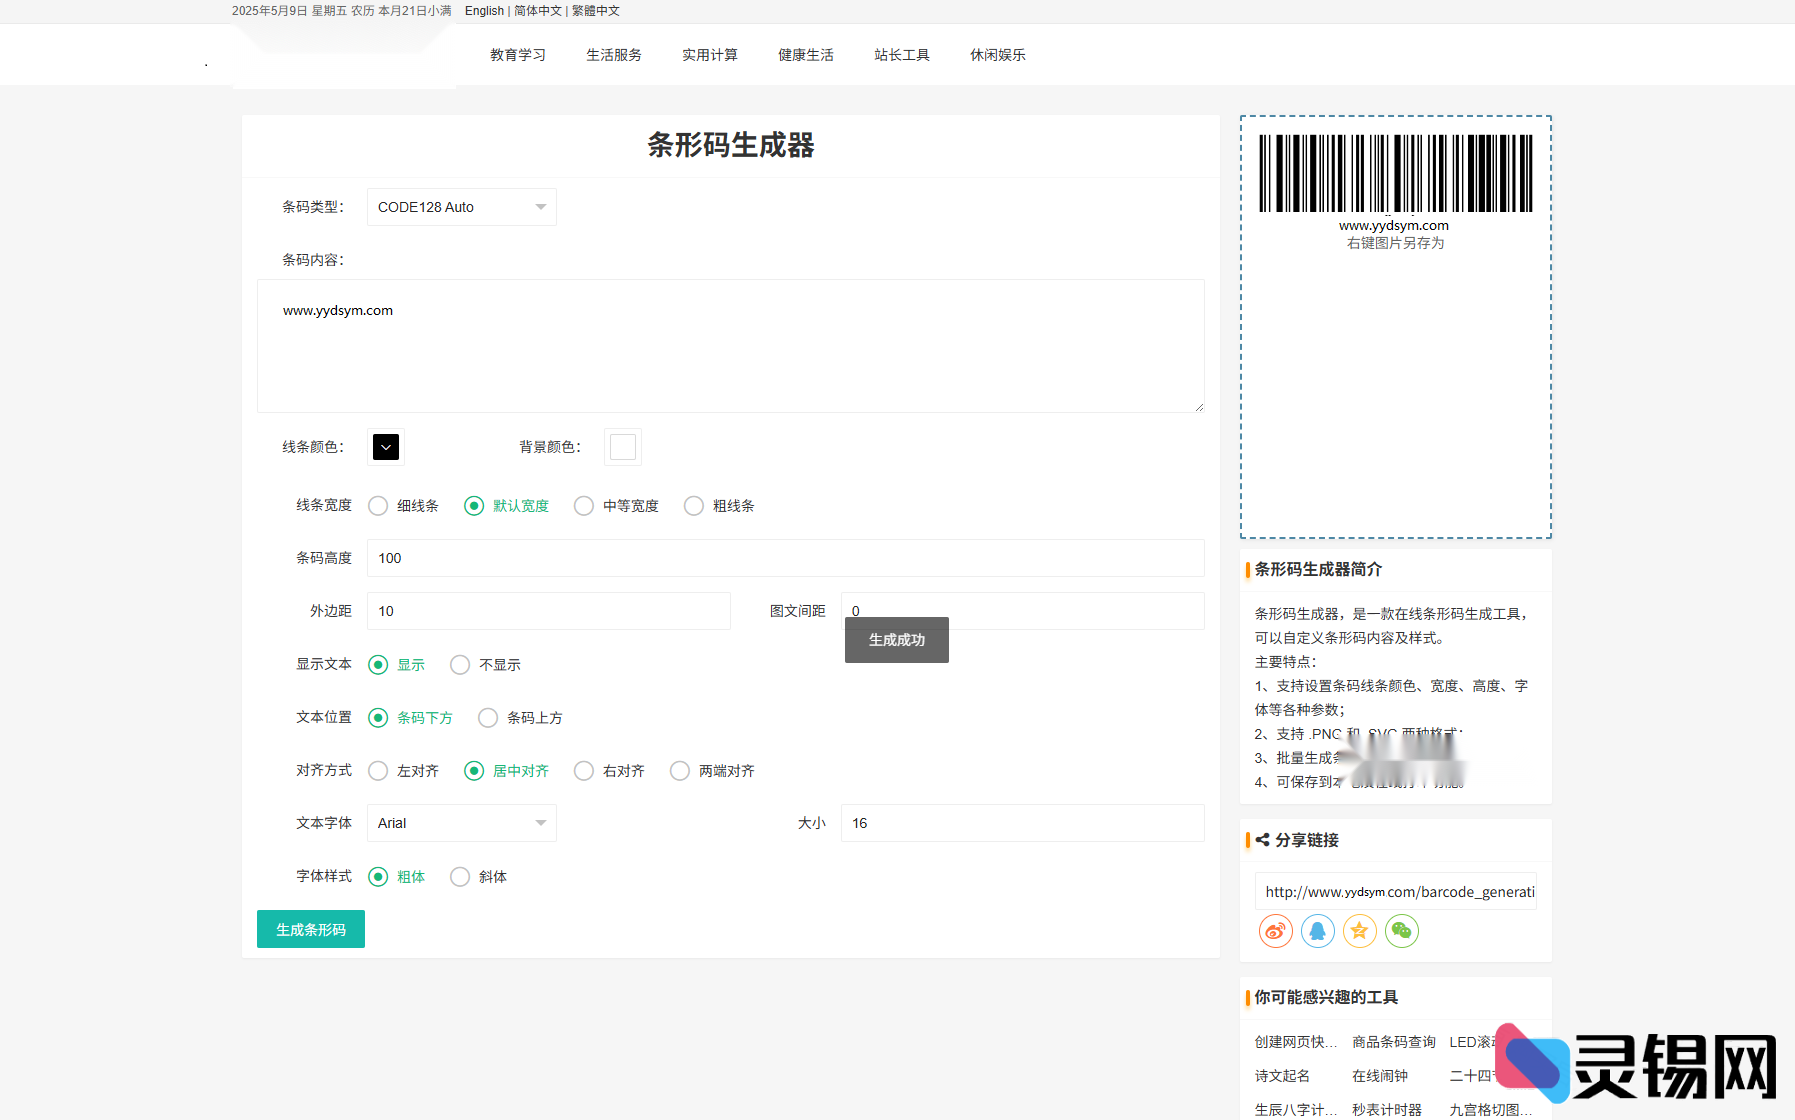The height and width of the screenshot is (1120, 1795).
Task: Open the 站长工具 menu
Action: click(902, 55)
